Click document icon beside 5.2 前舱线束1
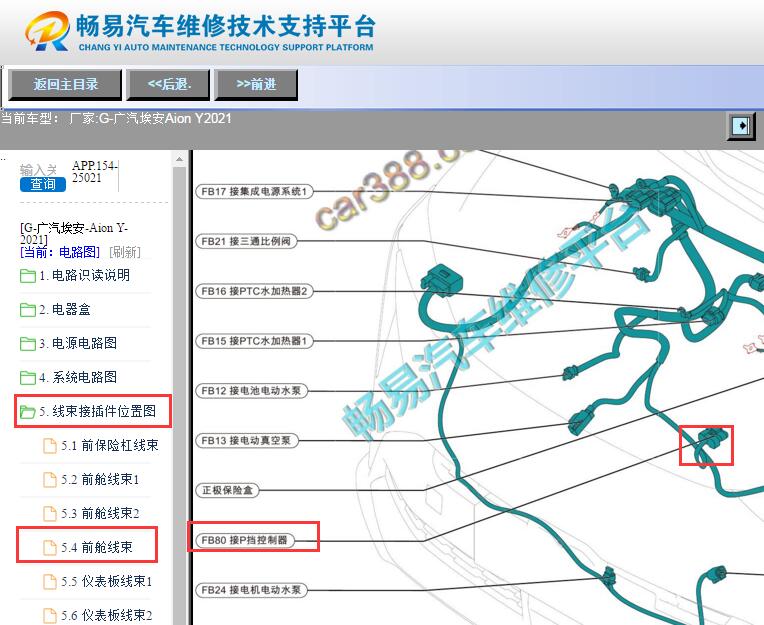This screenshot has height=625, width=764. pyautogui.click(x=50, y=480)
